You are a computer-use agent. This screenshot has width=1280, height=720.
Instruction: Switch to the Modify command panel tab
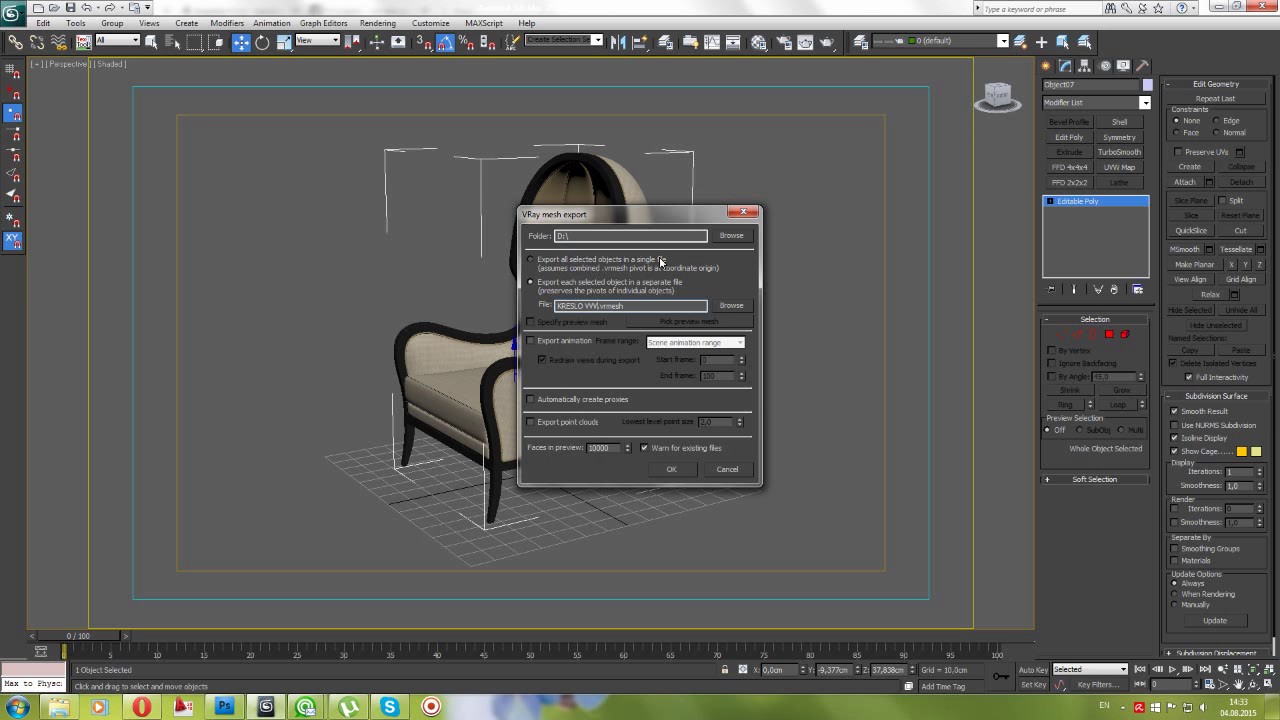click(x=1066, y=65)
